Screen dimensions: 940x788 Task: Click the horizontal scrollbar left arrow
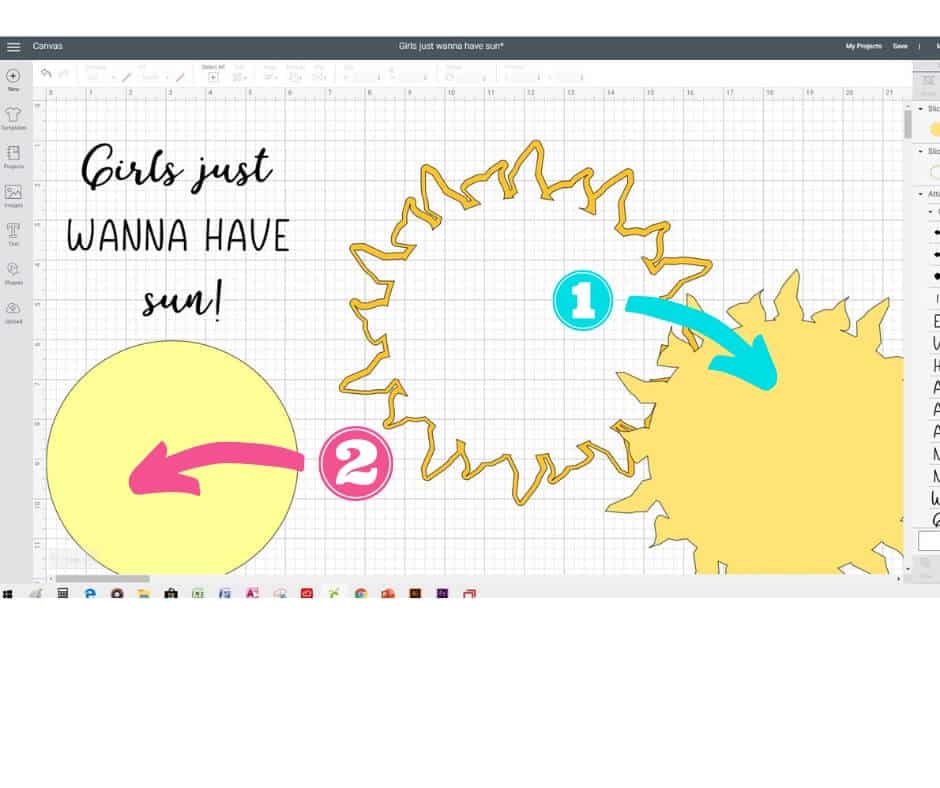(50, 579)
